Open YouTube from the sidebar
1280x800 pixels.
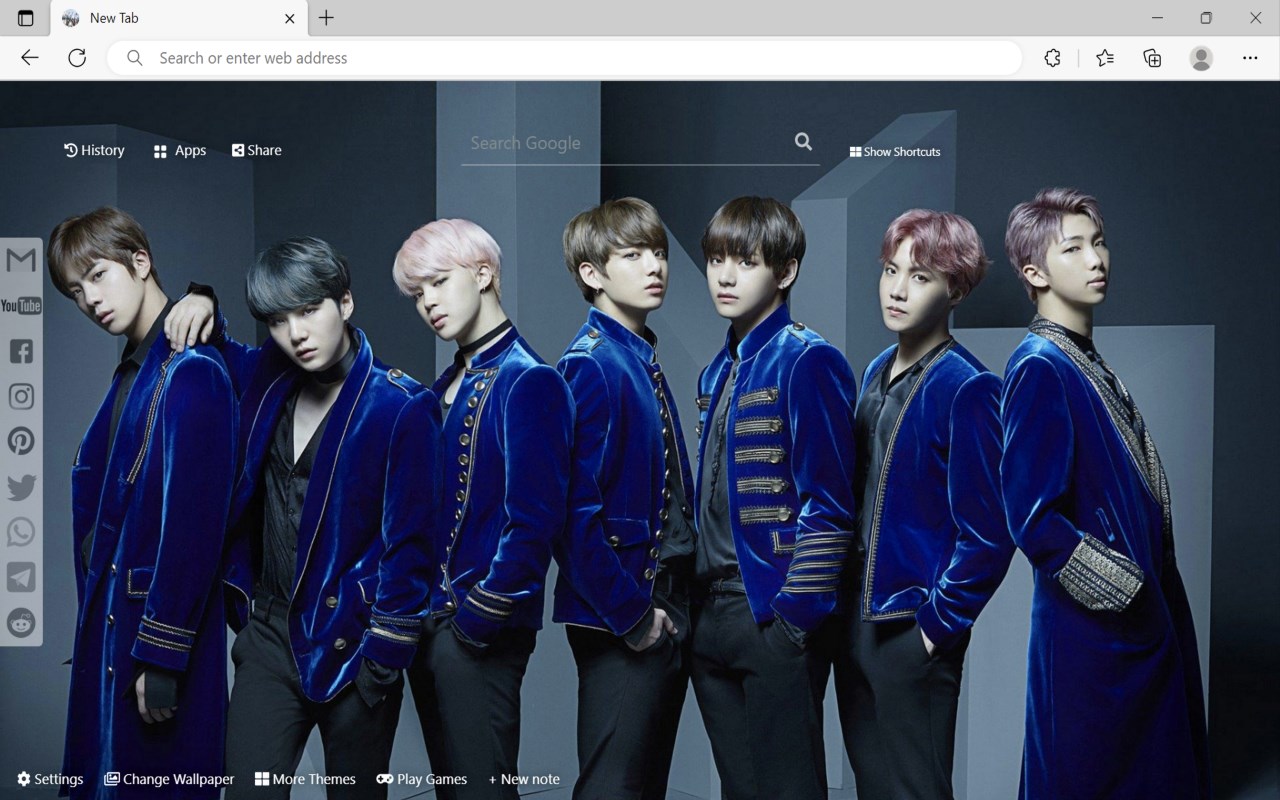point(21,305)
